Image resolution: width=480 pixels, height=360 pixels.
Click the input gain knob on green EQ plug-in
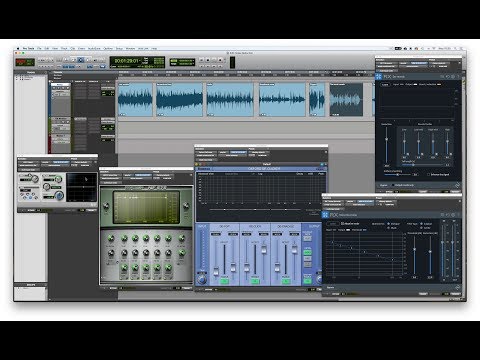pyautogui.click(x=106, y=206)
